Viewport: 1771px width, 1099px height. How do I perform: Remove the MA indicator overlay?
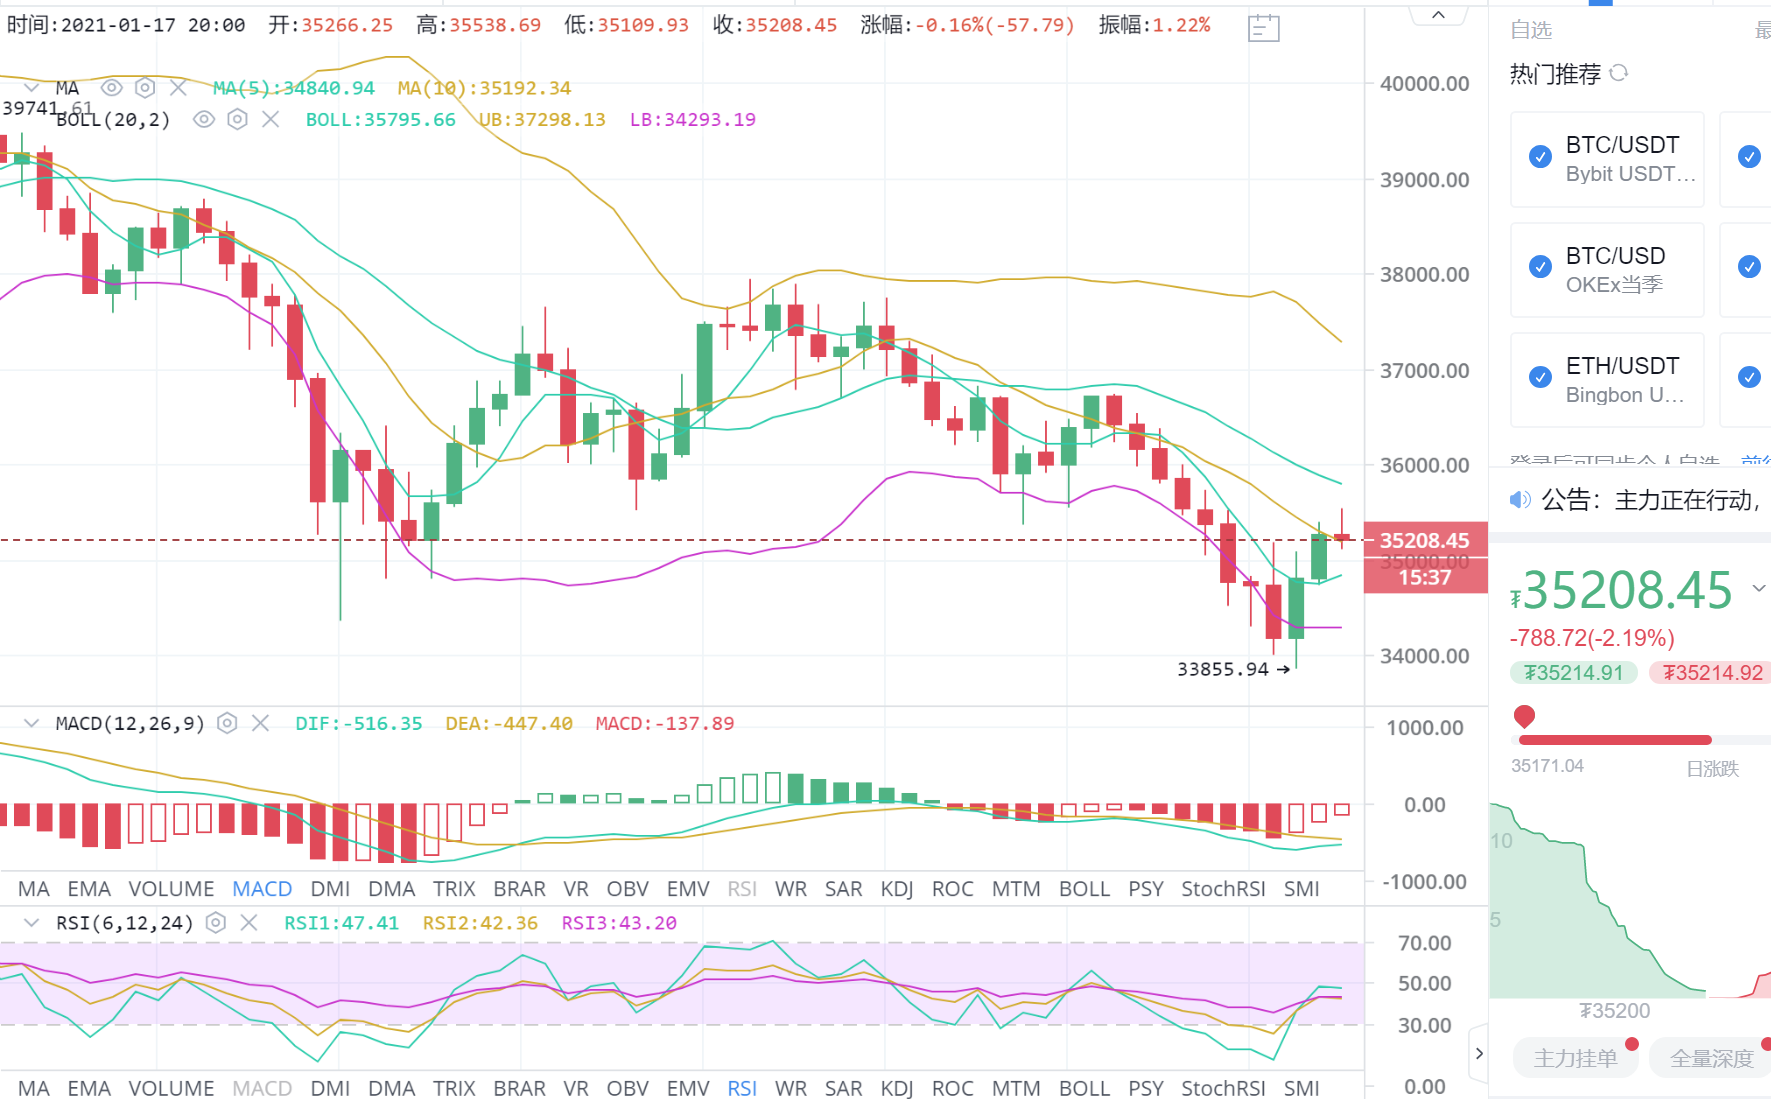[178, 88]
